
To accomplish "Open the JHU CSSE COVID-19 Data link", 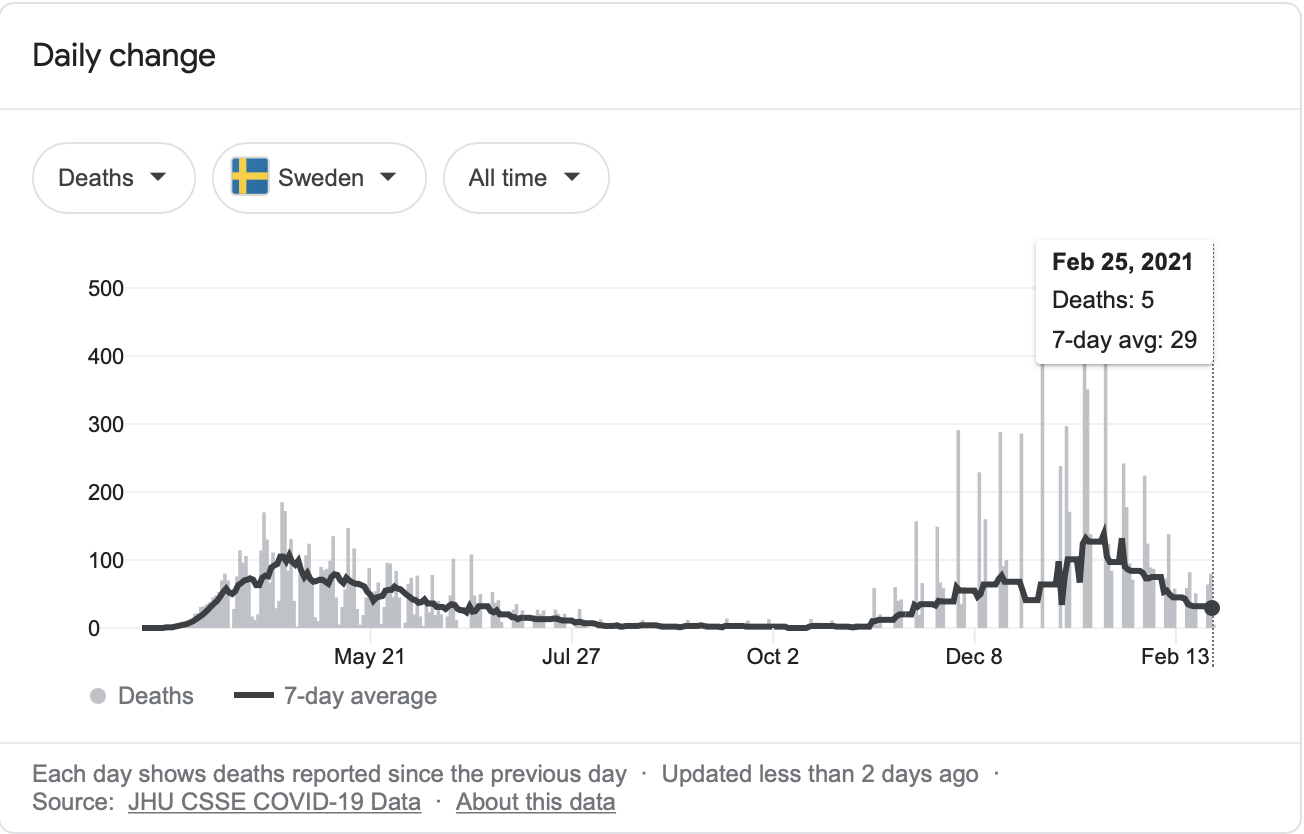I will [274, 802].
